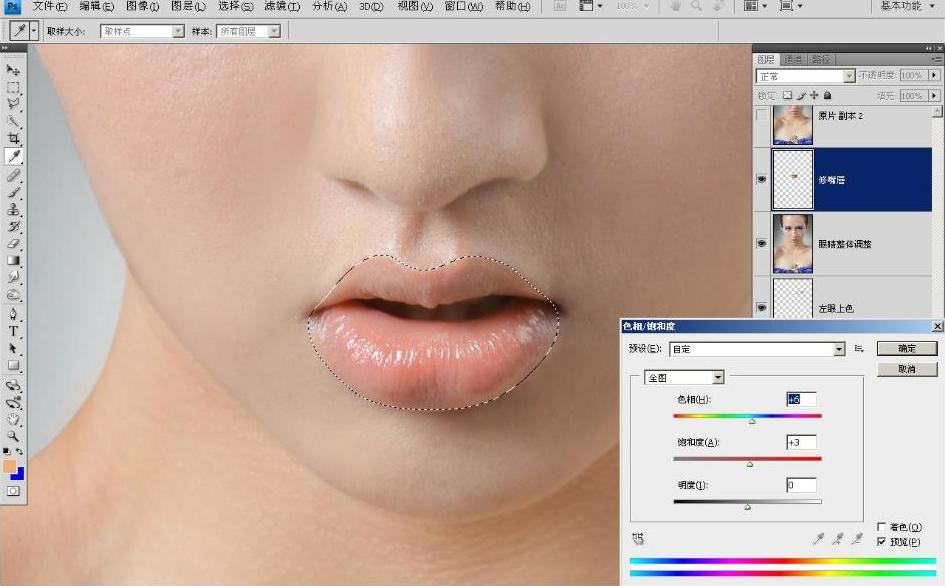The width and height of the screenshot is (945, 586).
Task: Select the Path Selection tool
Action: pyautogui.click(x=13, y=348)
